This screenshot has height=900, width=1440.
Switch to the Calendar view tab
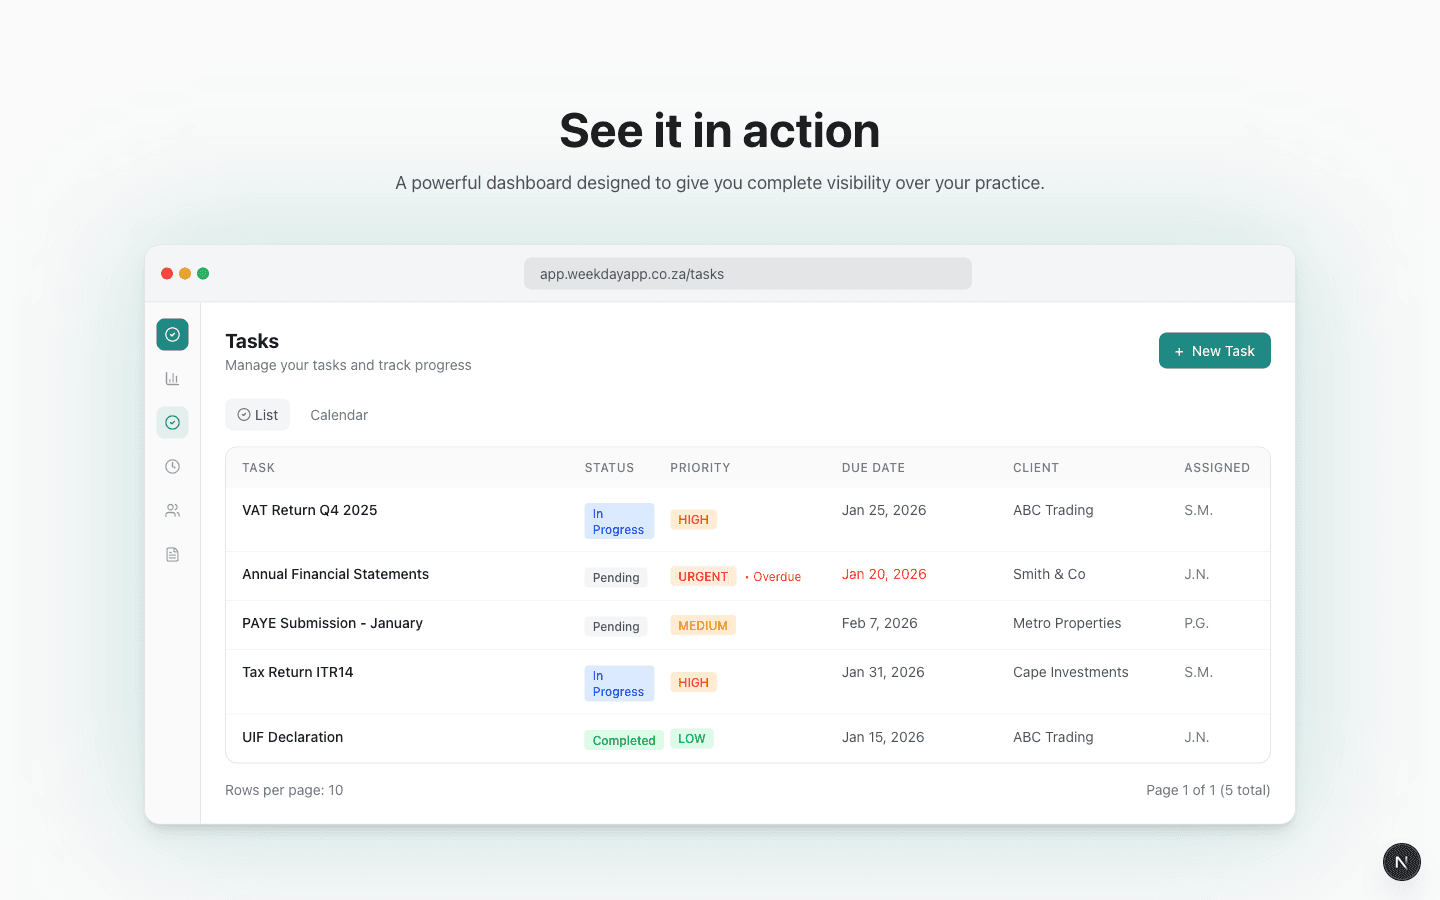click(339, 414)
